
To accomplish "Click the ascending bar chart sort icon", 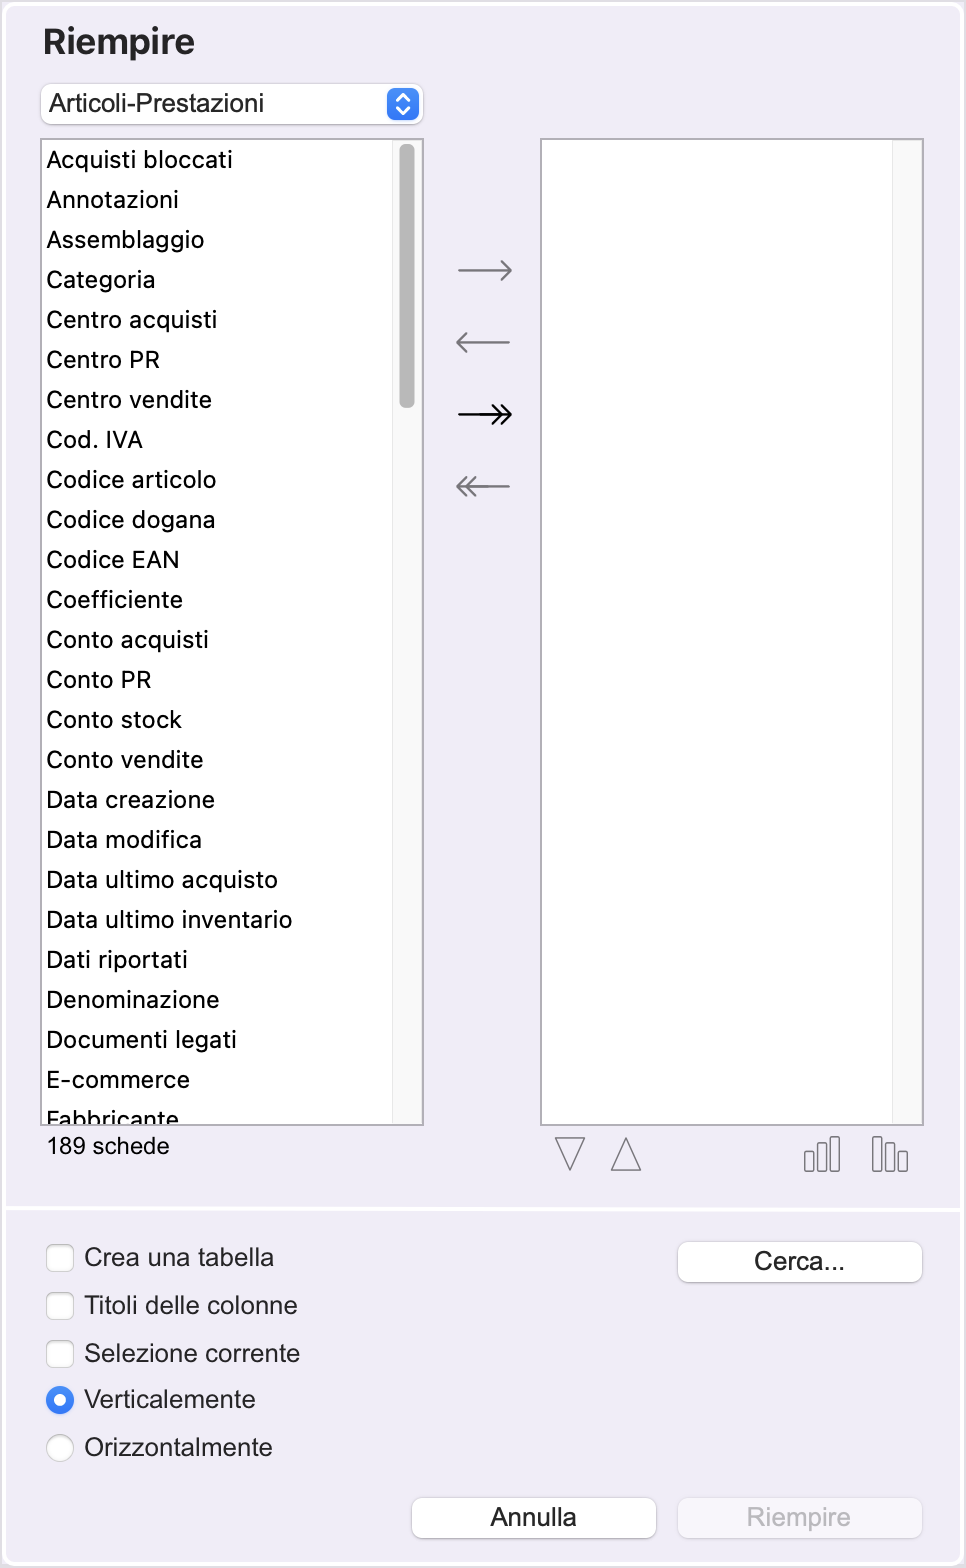I will (x=822, y=1154).
